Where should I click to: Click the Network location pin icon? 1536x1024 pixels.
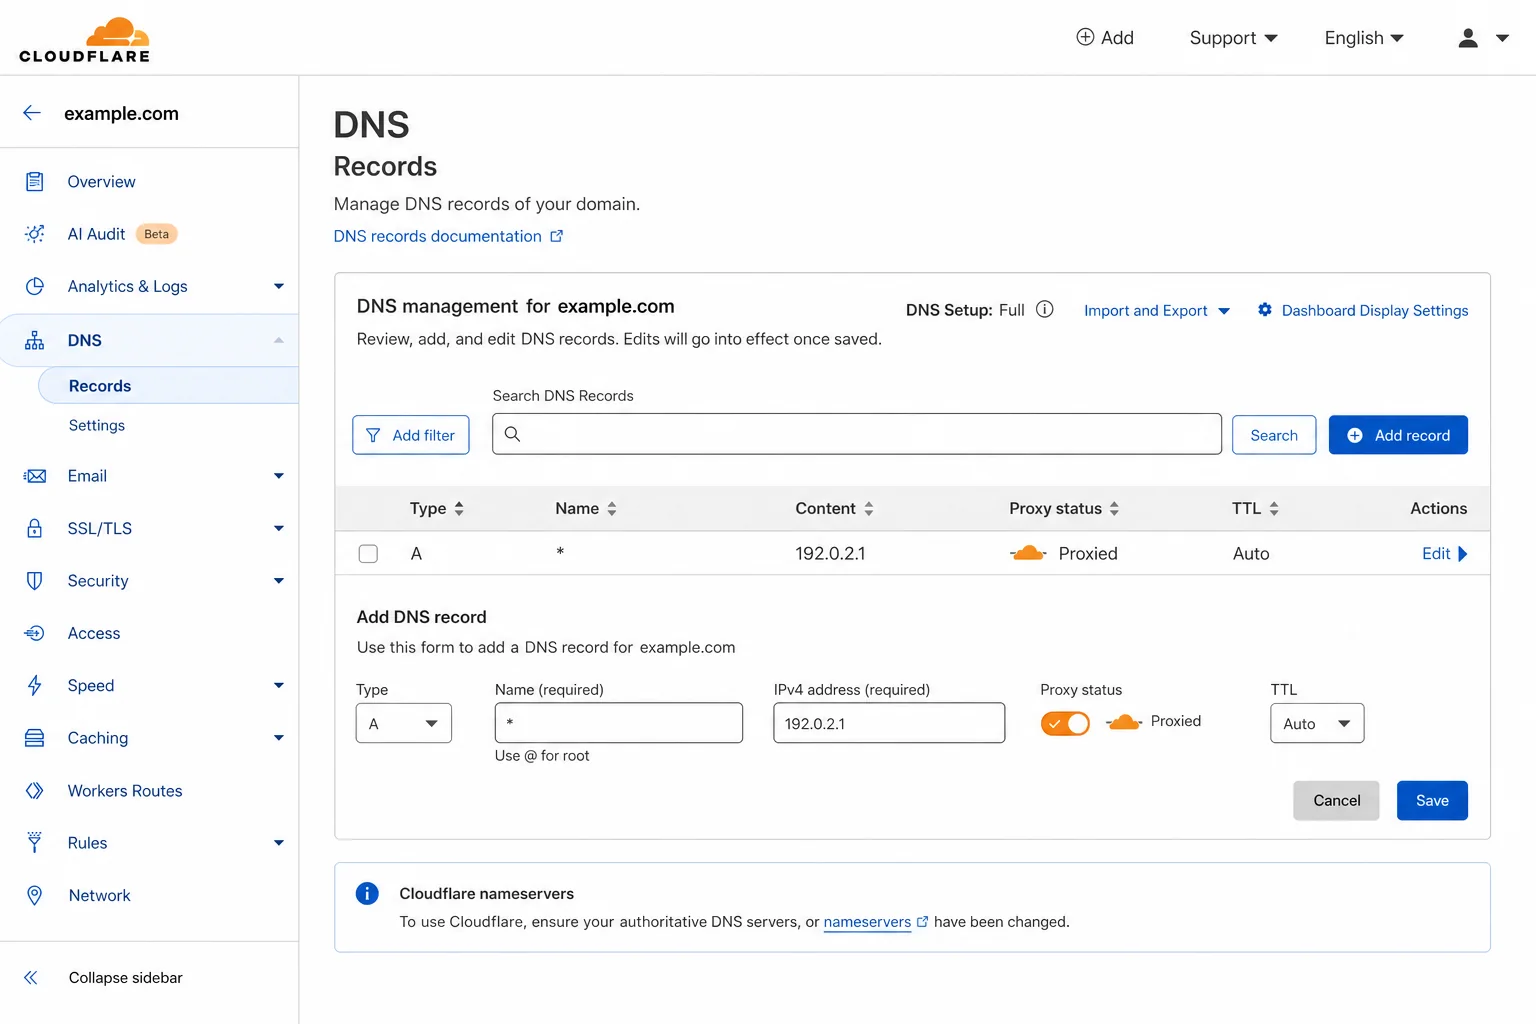coord(35,895)
